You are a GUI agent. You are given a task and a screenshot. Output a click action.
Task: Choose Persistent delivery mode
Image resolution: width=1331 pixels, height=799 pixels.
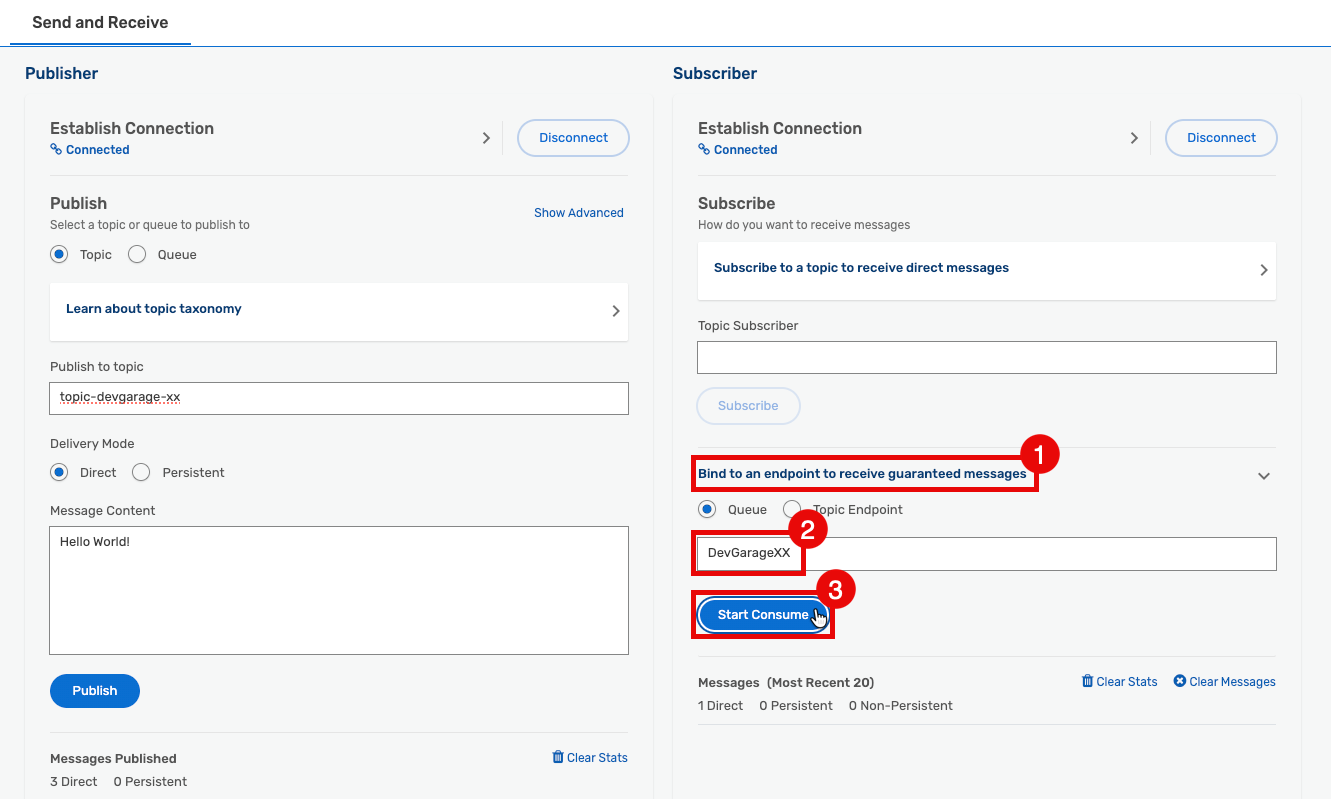tap(141, 472)
